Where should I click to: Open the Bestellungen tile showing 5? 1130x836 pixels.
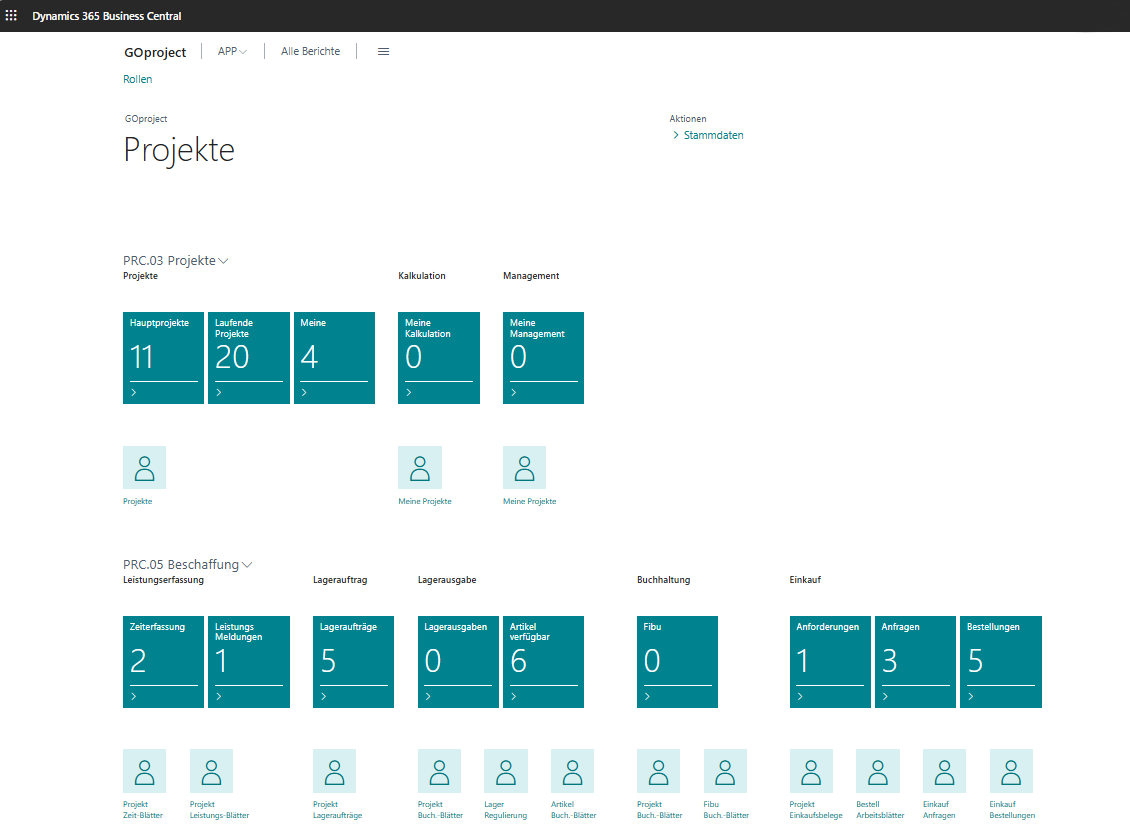click(x=1001, y=662)
